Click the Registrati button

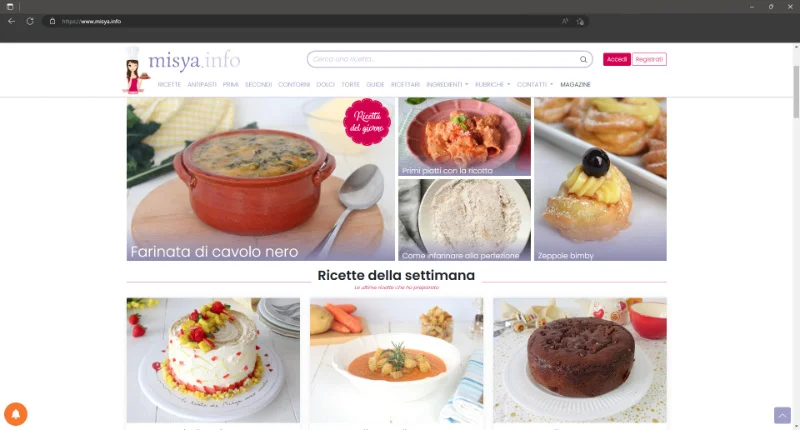click(x=649, y=59)
